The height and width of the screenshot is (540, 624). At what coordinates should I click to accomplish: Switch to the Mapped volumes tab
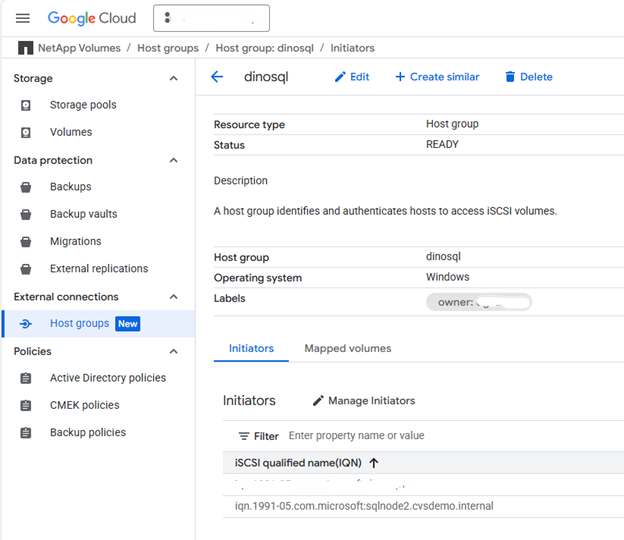click(x=347, y=348)
